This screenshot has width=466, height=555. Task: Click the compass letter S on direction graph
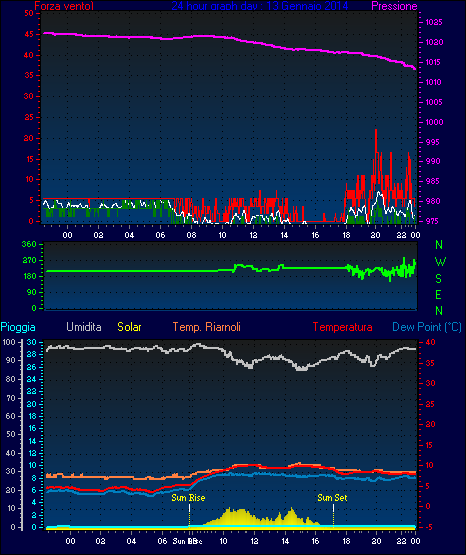438,279
